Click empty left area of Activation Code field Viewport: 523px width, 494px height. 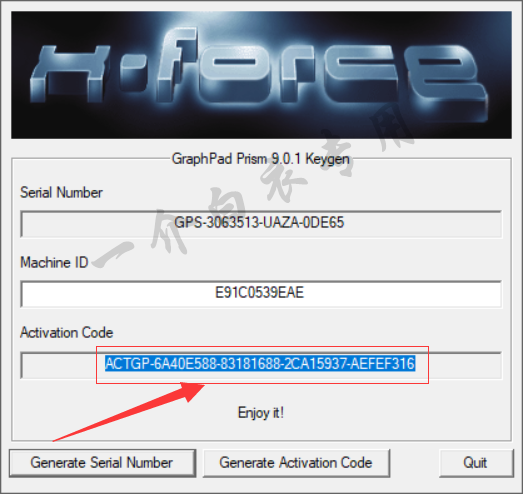[58, 365]
